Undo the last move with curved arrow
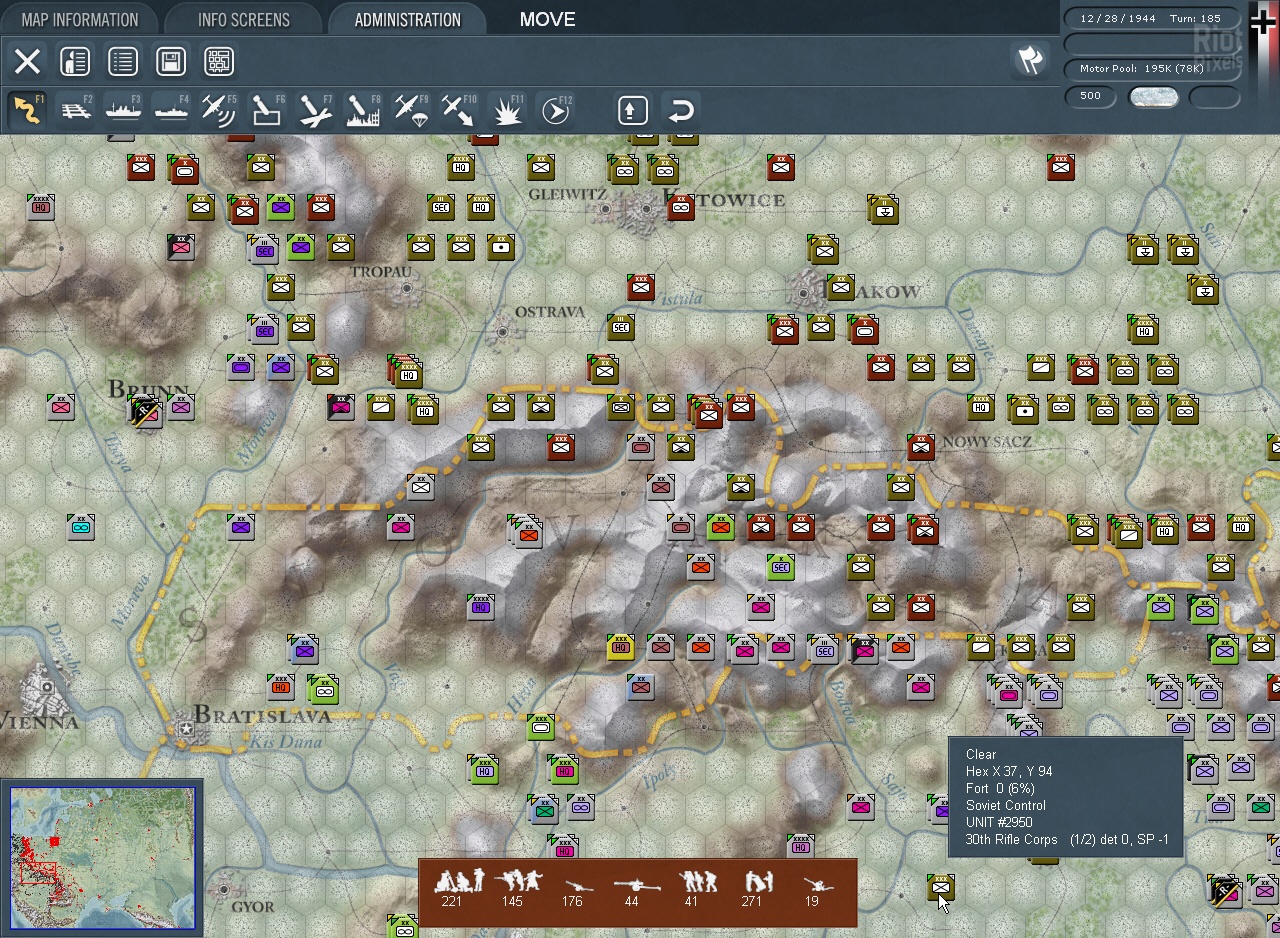Screen dimensions: 1280x938 pos(681,110)
